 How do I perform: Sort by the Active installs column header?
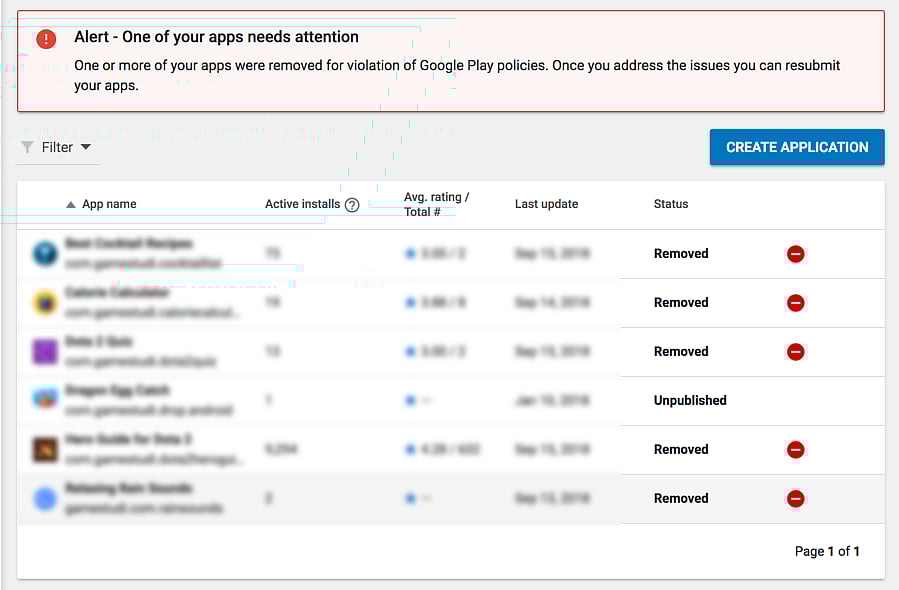click(x=302, y=204)
